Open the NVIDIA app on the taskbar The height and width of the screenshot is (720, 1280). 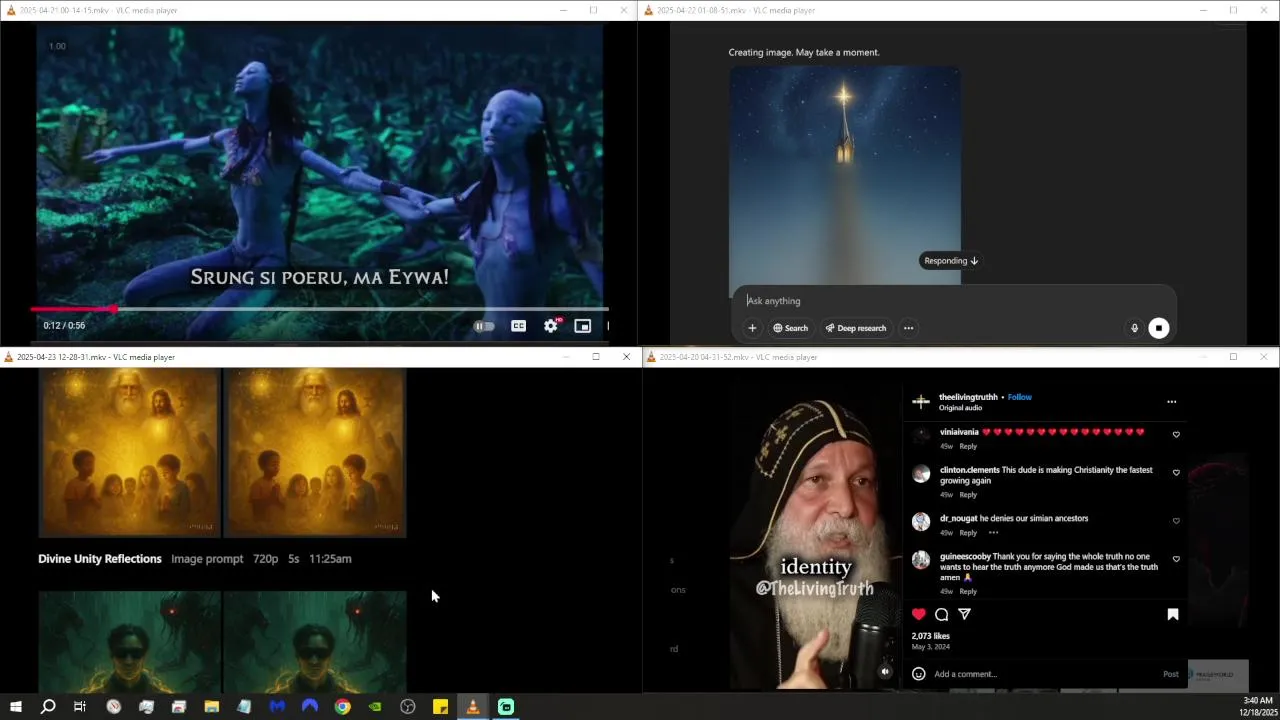[x=375, y=707]
